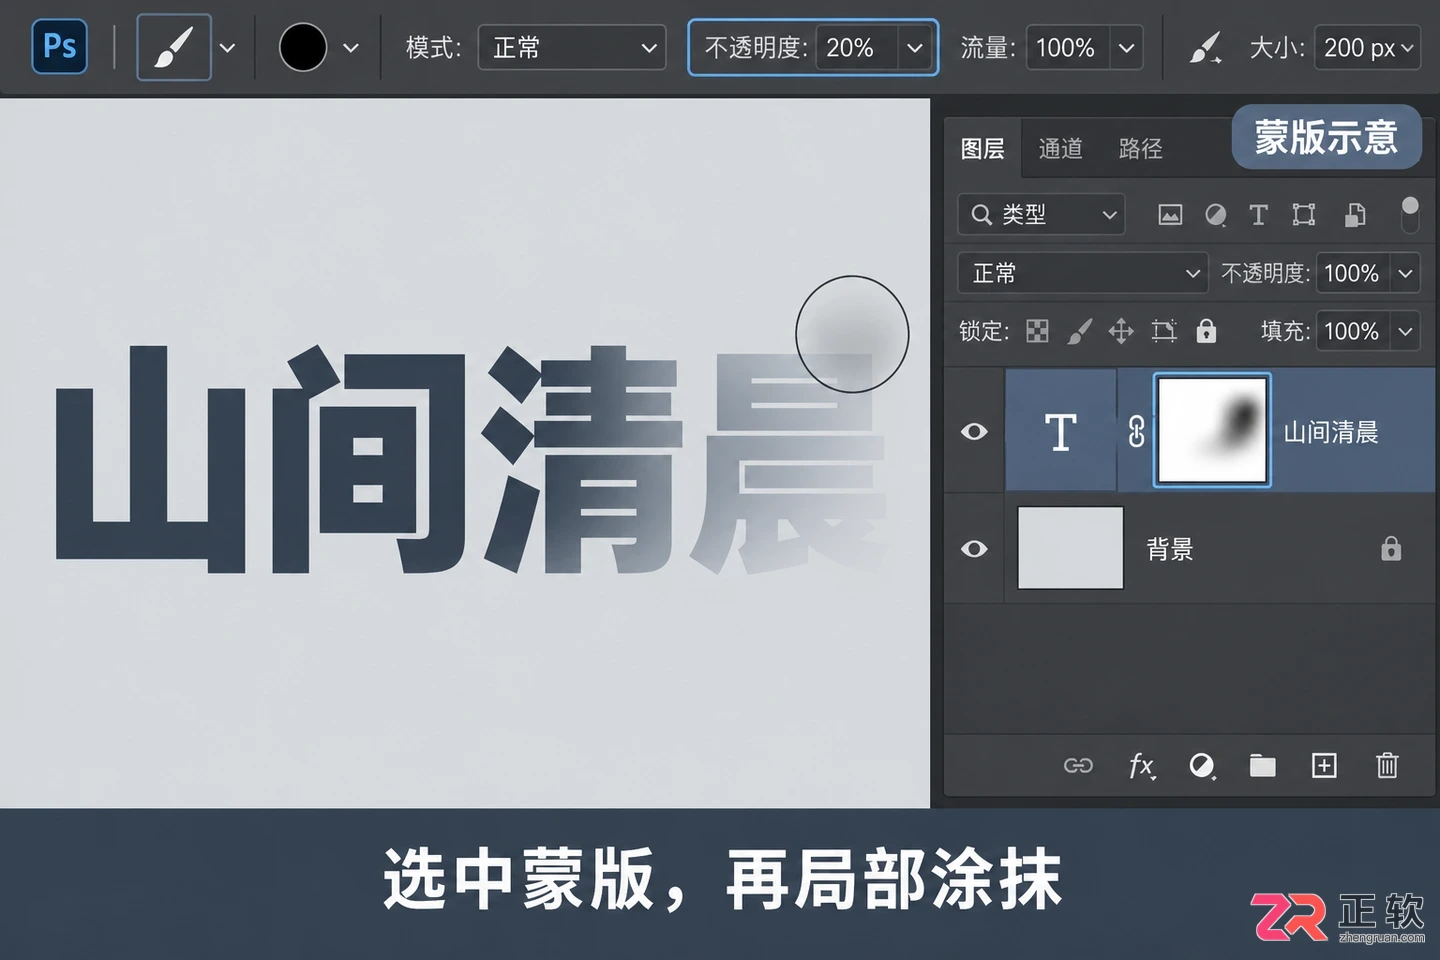This screenshot has width=1440, height=960.
Task: Lock position move icon
Action: point(1121,331)
